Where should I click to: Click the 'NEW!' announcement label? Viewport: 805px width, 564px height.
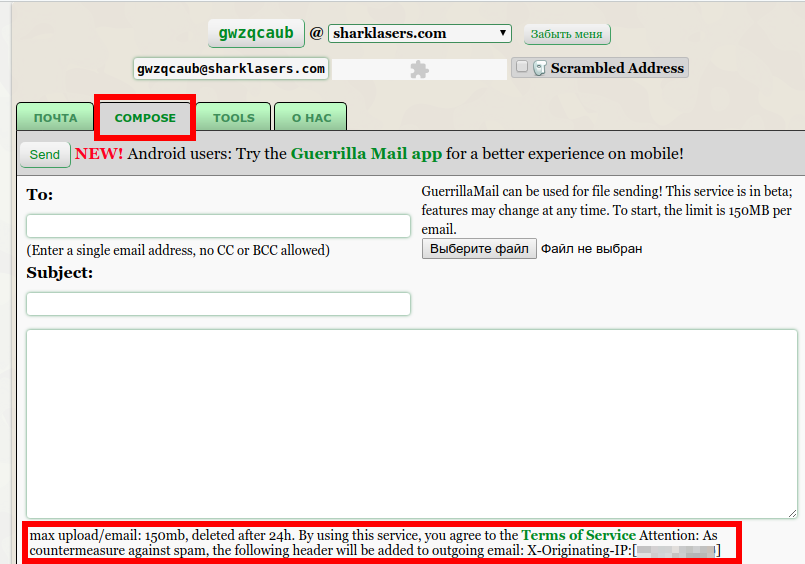click(99, 154)
